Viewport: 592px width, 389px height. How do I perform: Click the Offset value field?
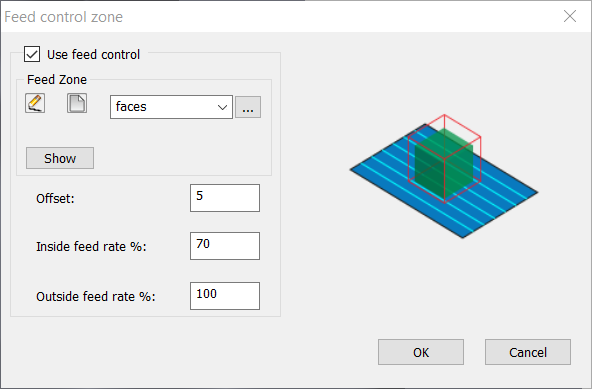225,198
